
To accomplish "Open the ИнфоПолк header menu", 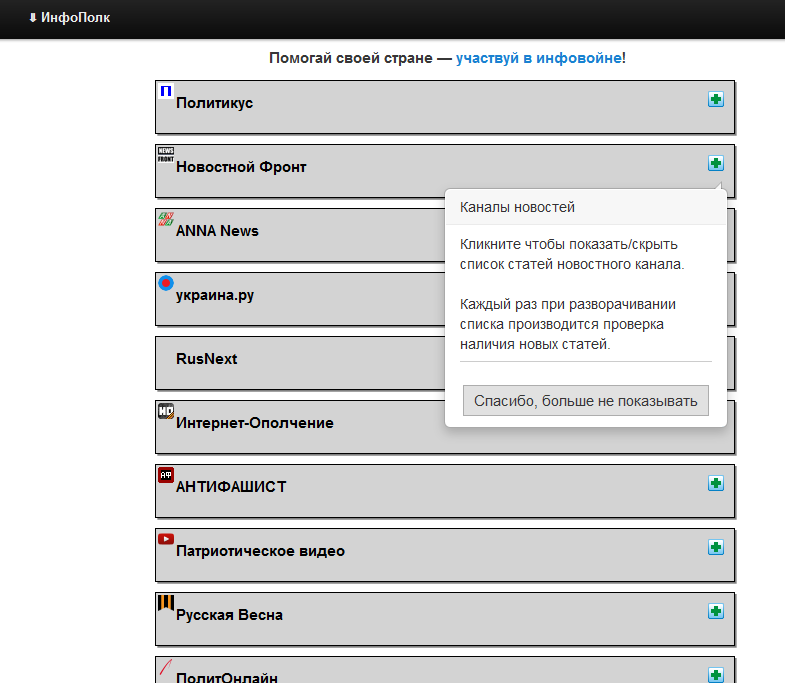I will tap(75, 18).
